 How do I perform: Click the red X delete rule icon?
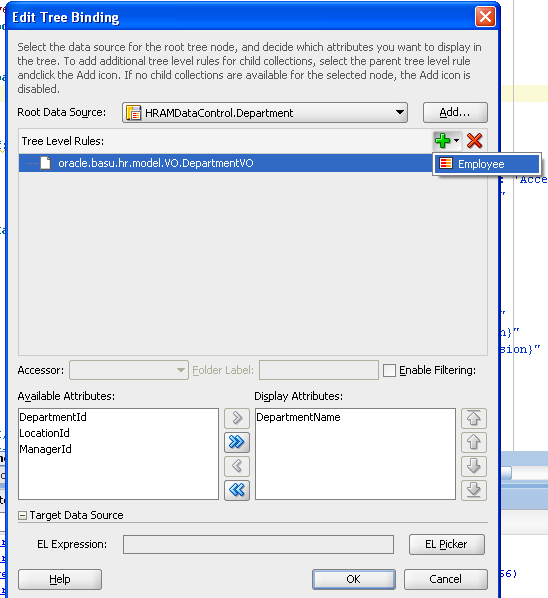pos(474,141)
